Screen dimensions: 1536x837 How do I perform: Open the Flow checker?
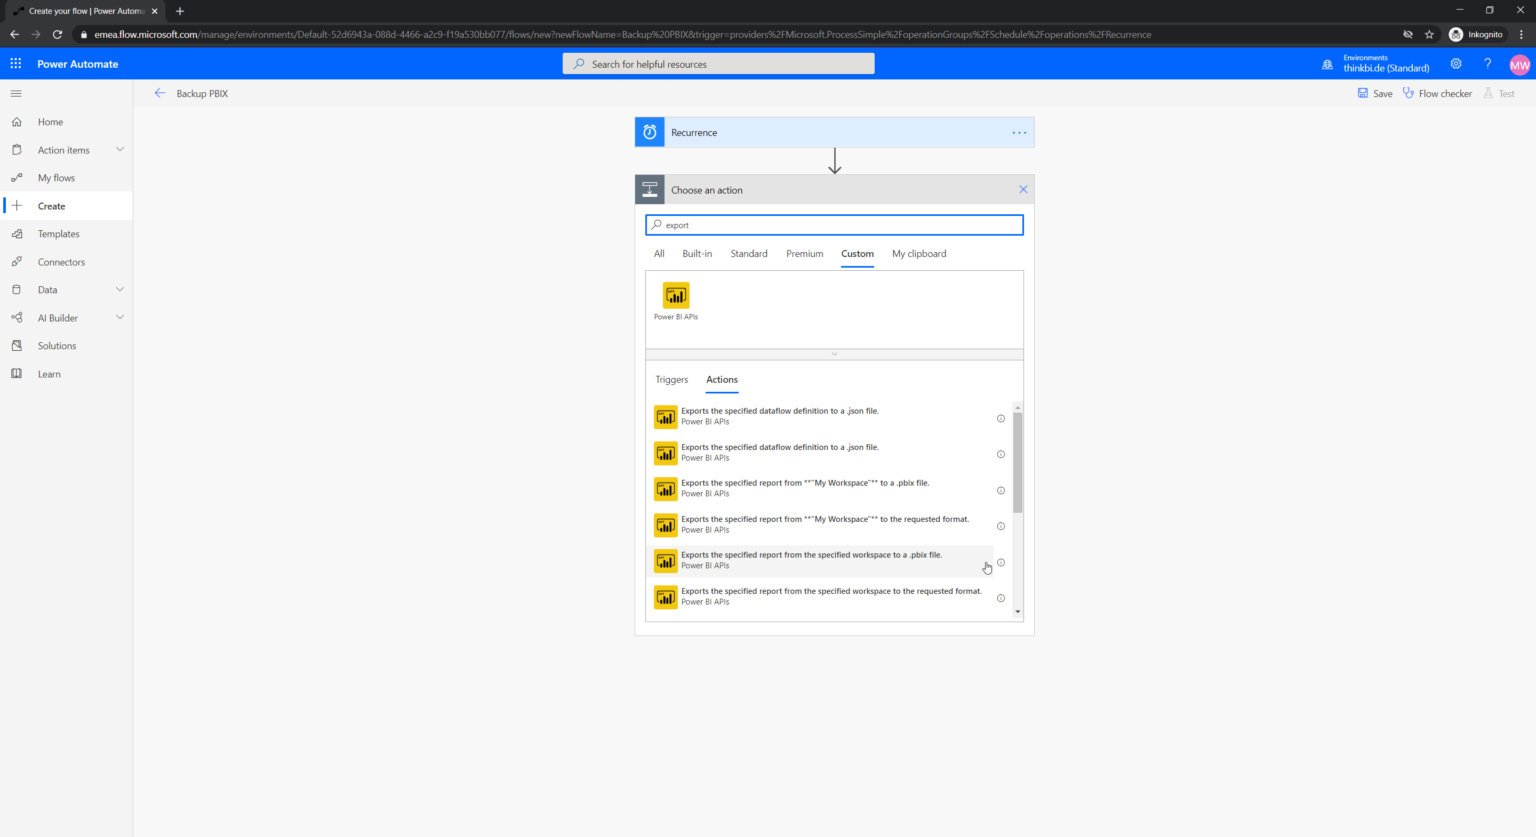click(1437, 94)
